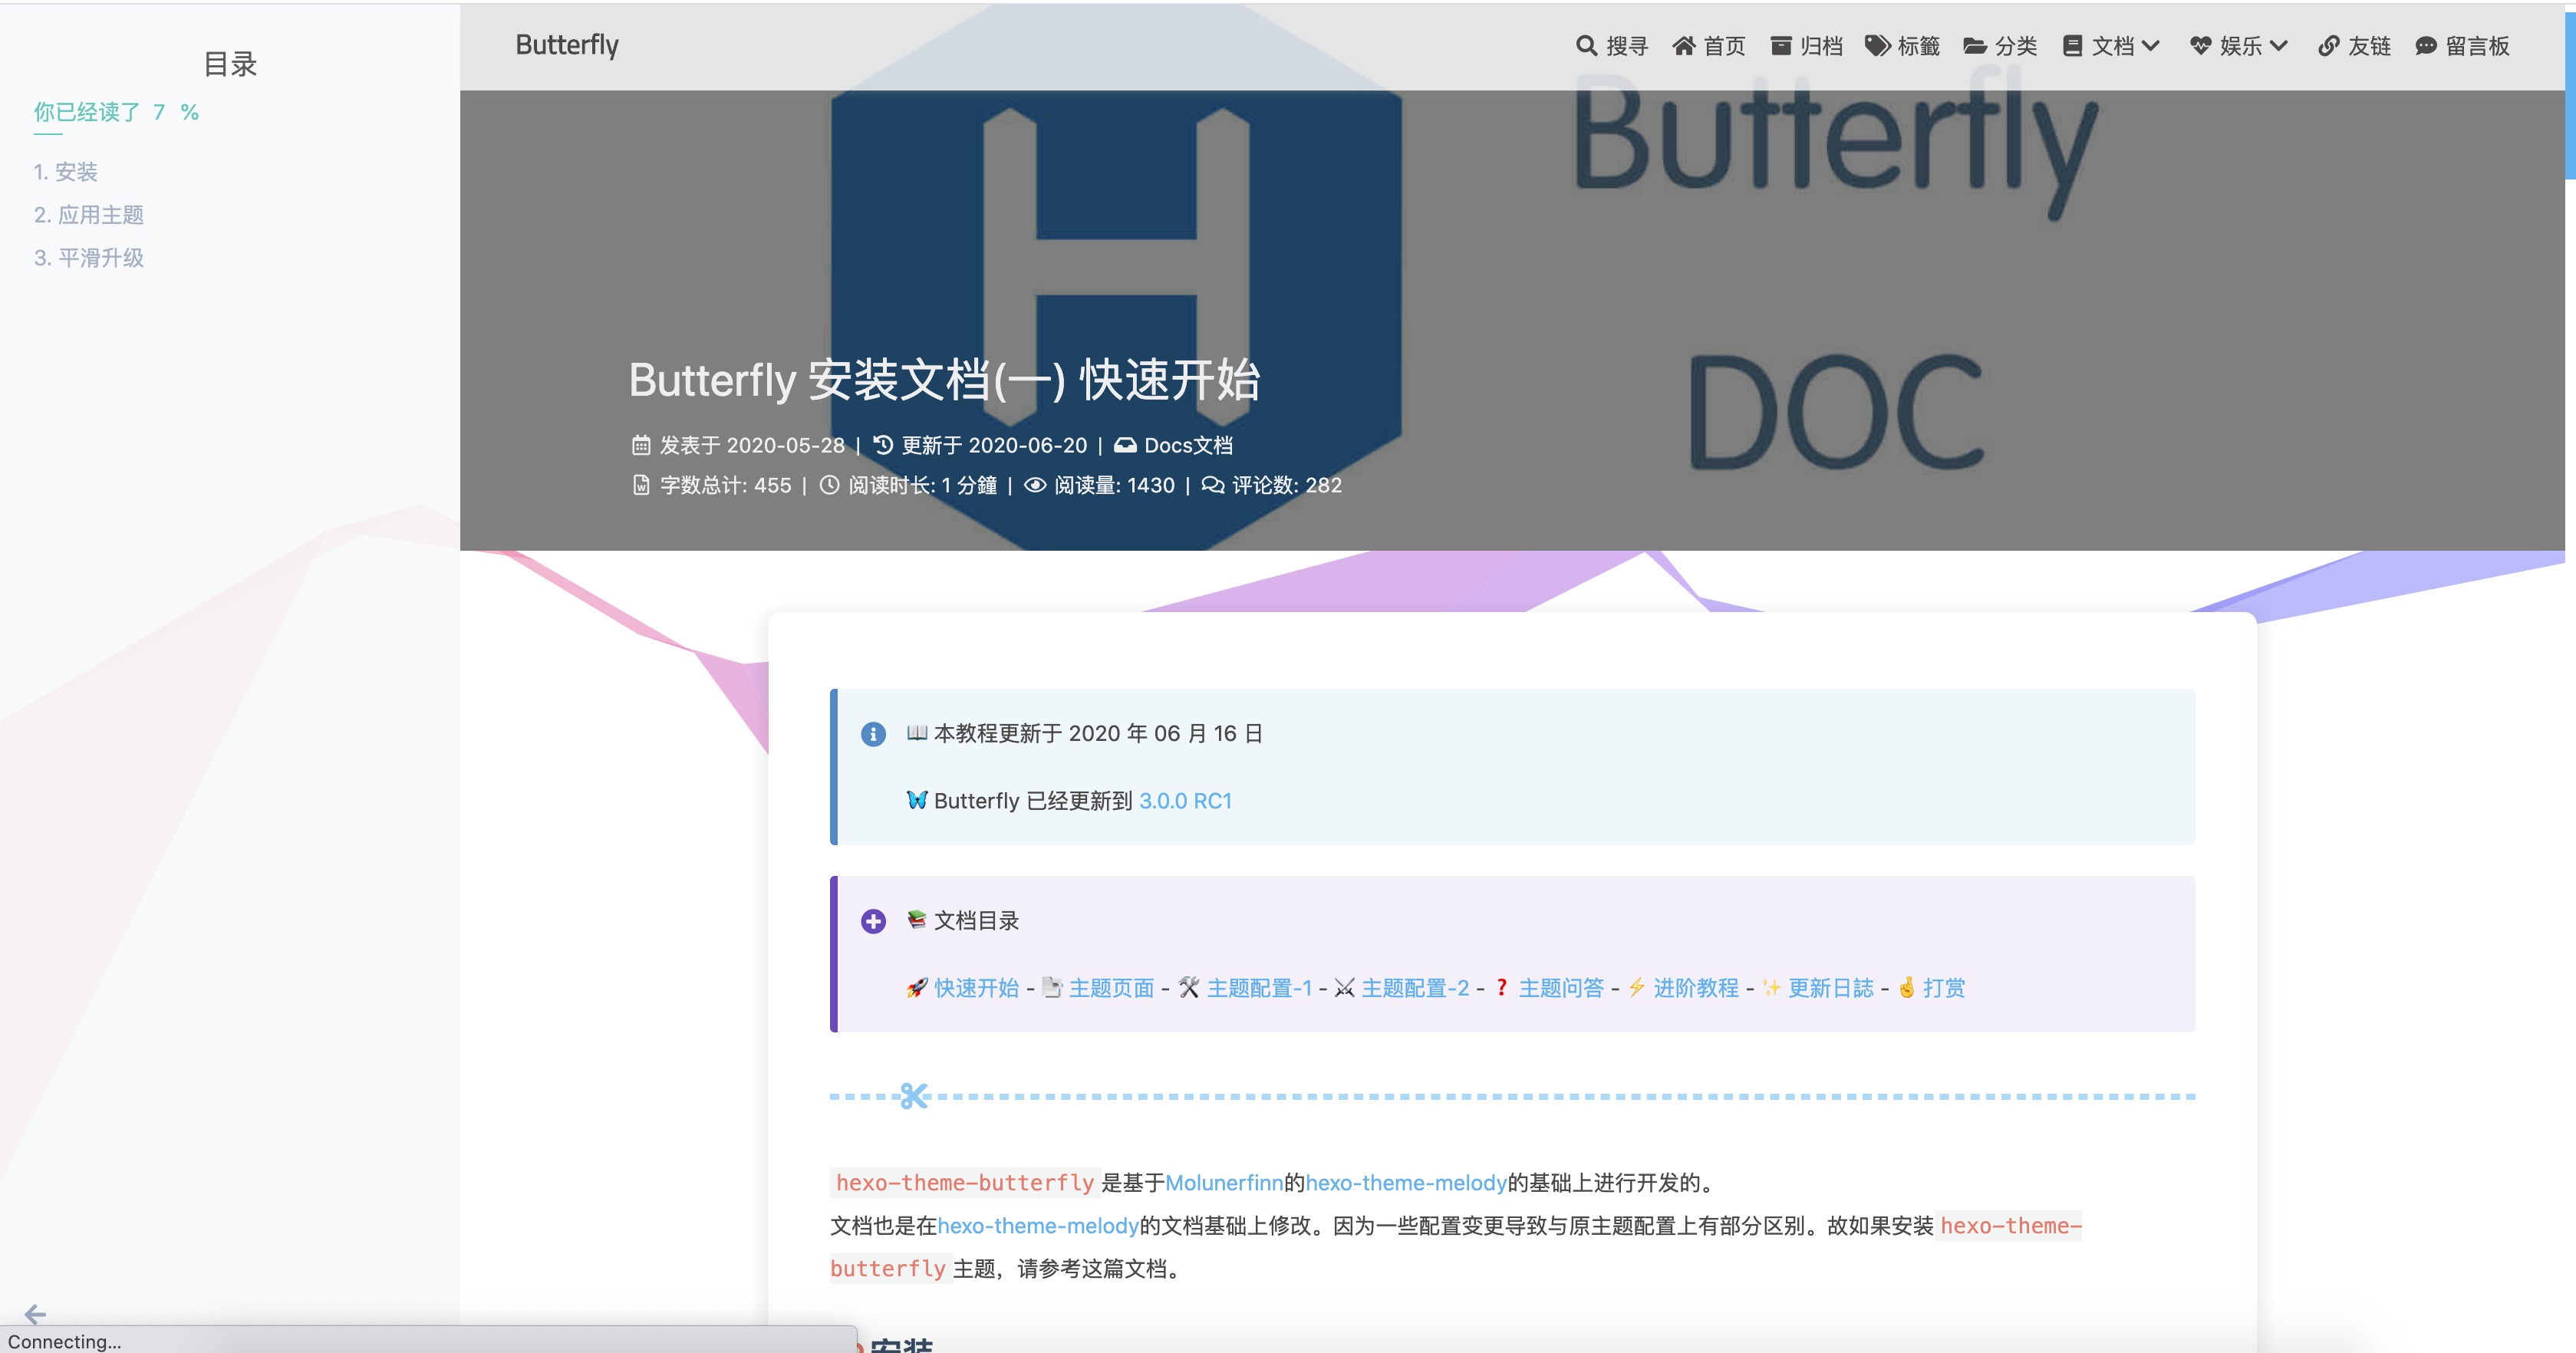The height and width of the screenshot is (1353, 2576).
Task: Click the folder icon for 分类
Action: (x=1974, y=46)
